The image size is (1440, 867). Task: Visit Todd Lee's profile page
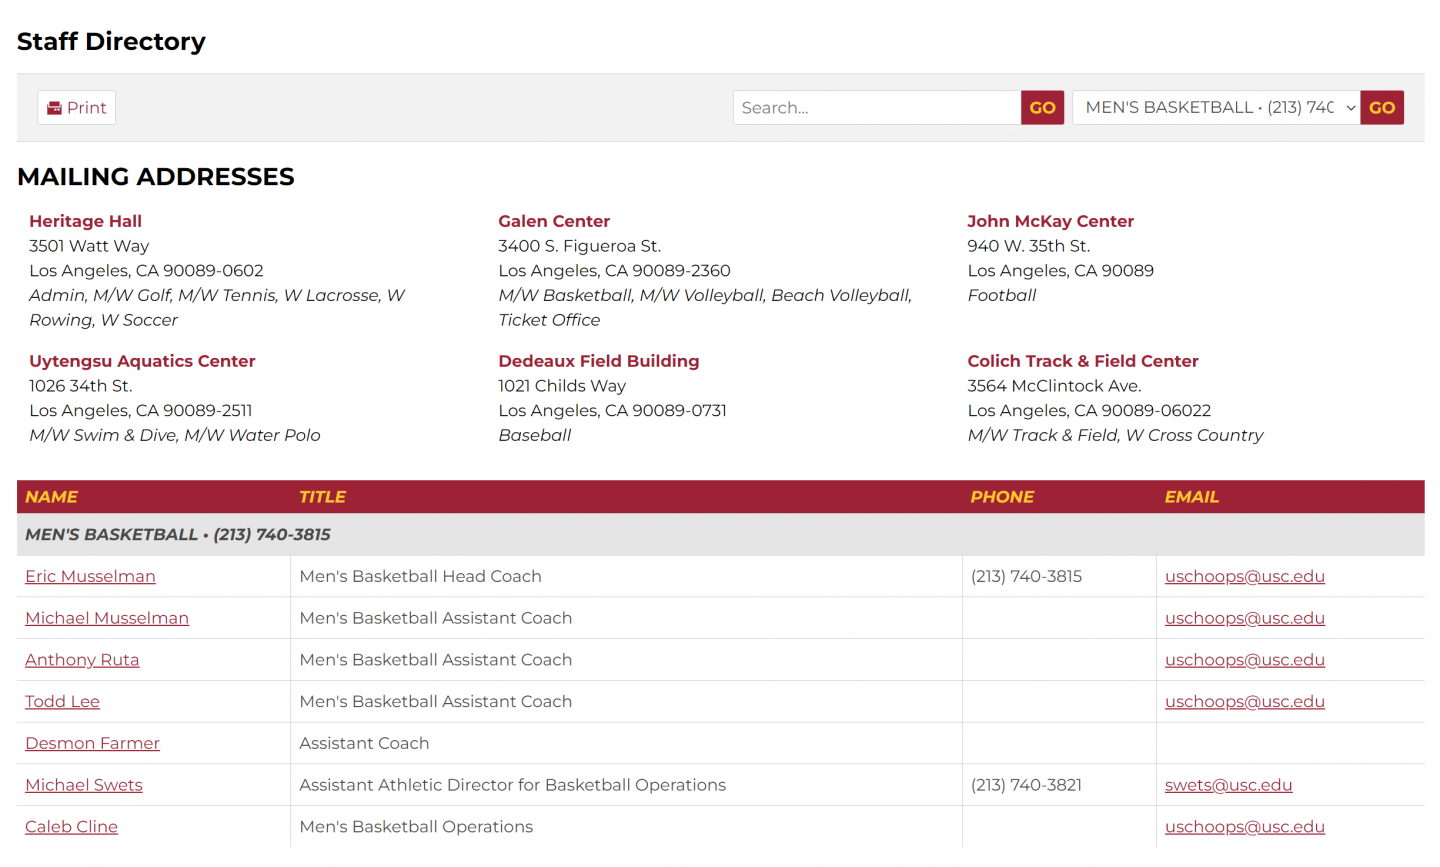click(62, 702)
